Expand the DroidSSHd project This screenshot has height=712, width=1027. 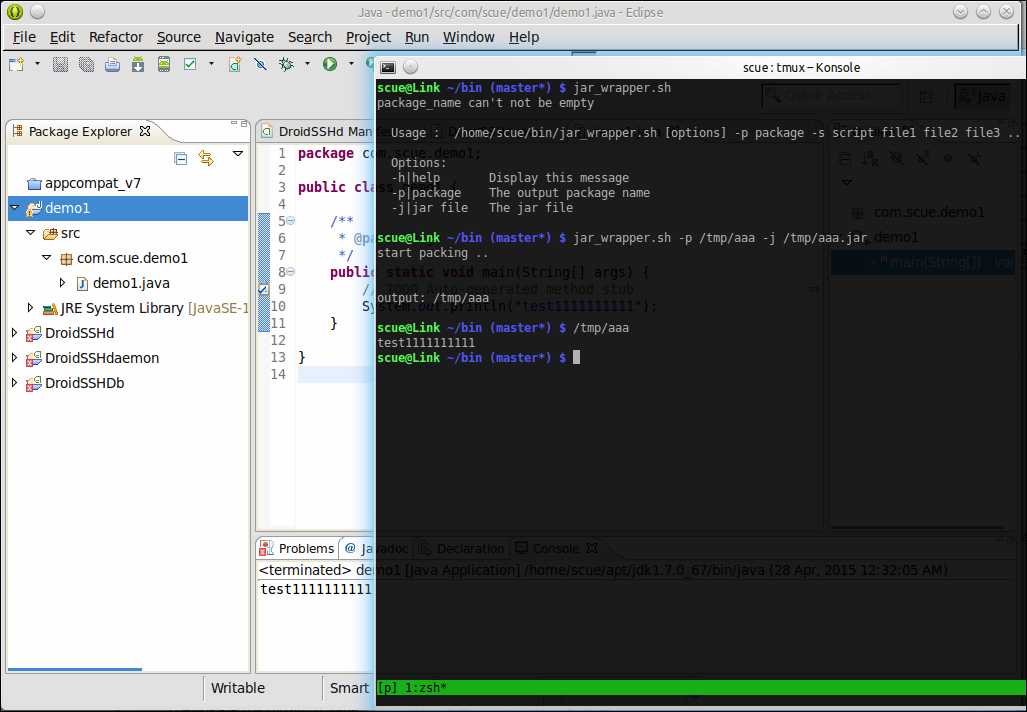click(14, 333)
